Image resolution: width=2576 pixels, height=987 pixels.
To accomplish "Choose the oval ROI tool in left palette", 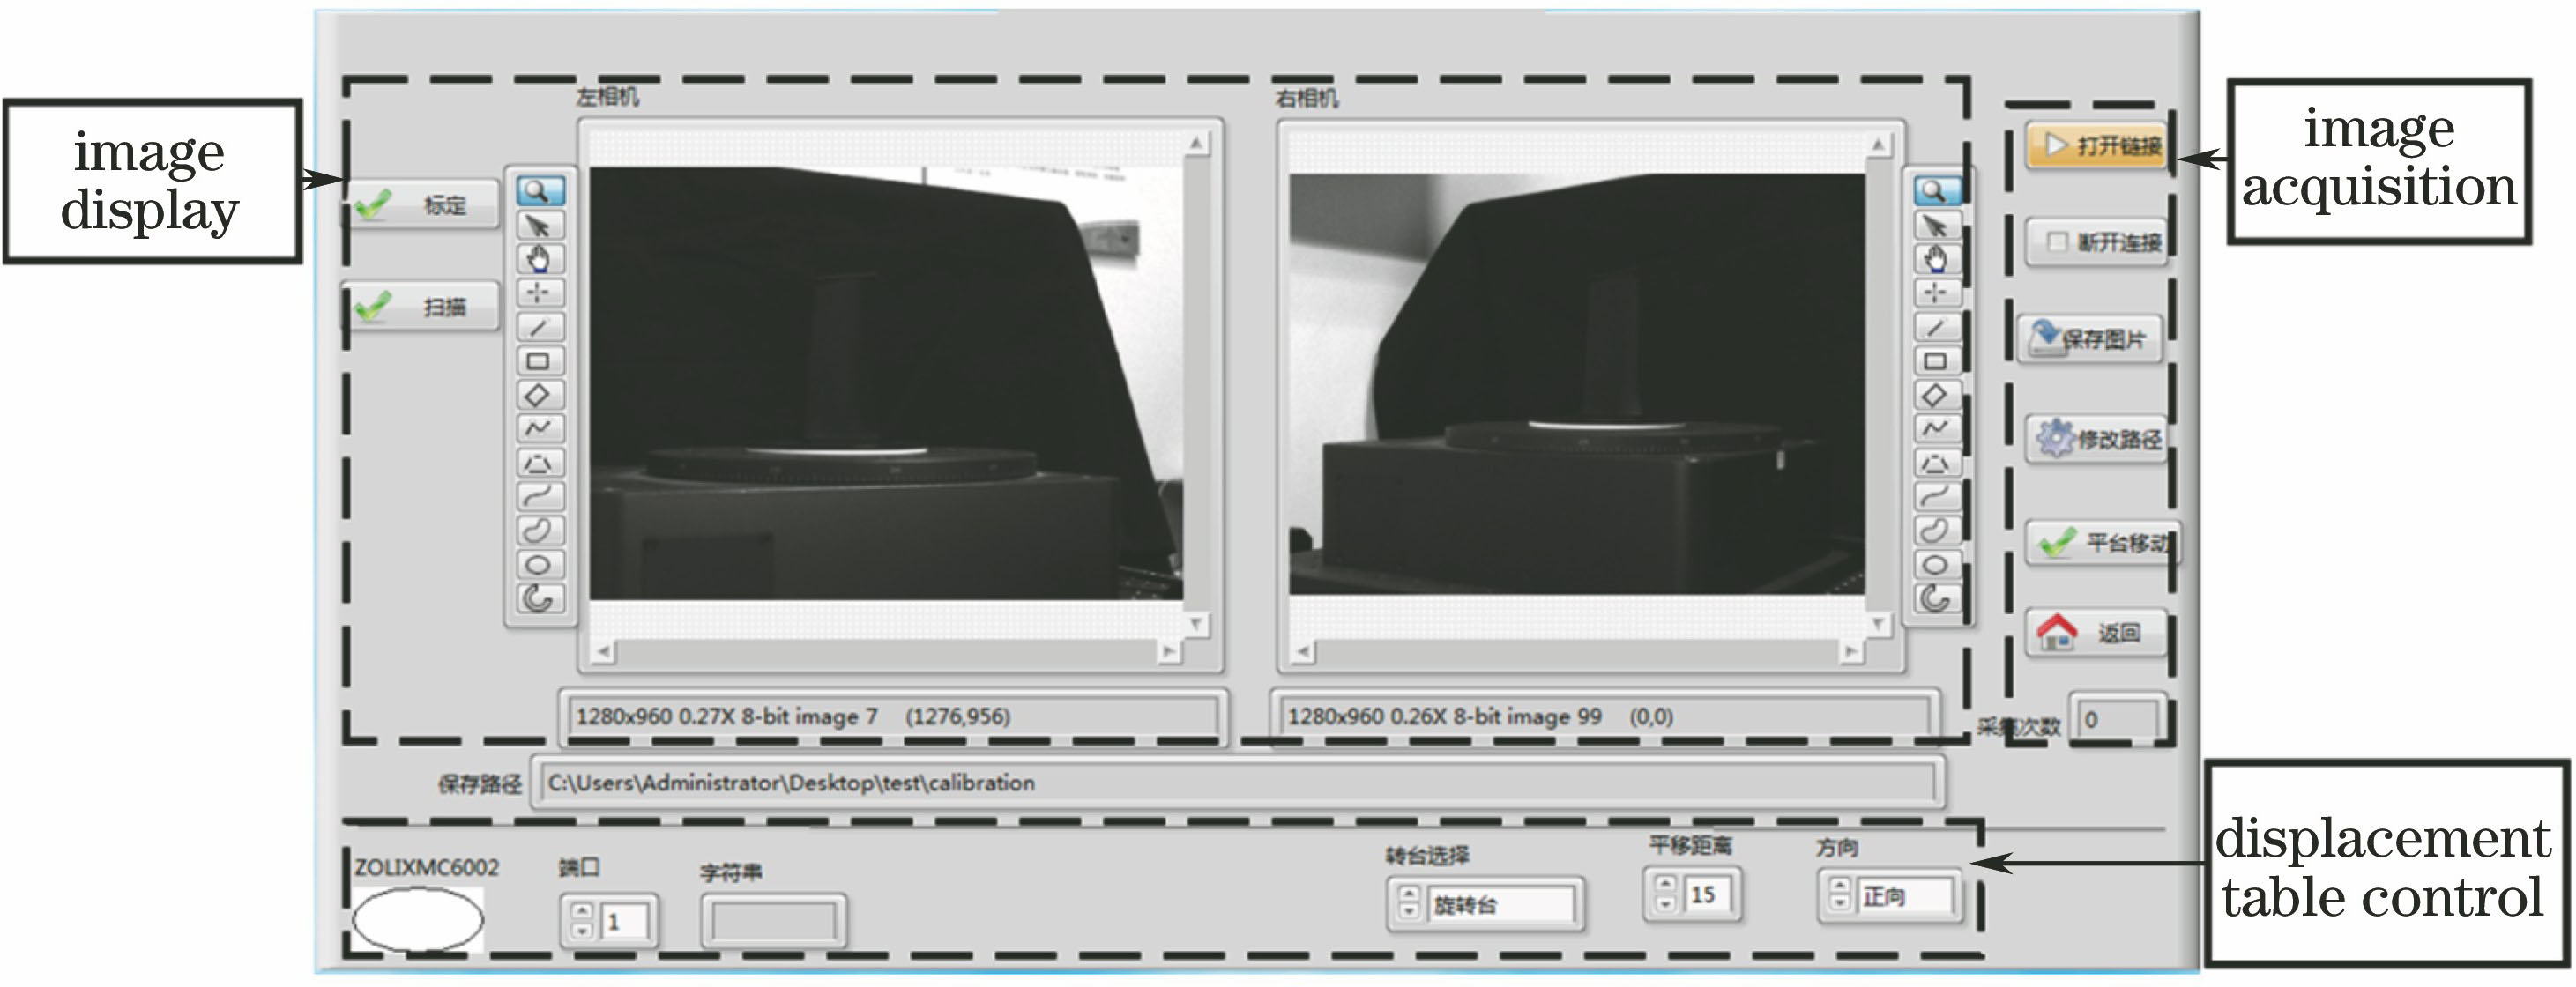I will (x=539, y=565).
